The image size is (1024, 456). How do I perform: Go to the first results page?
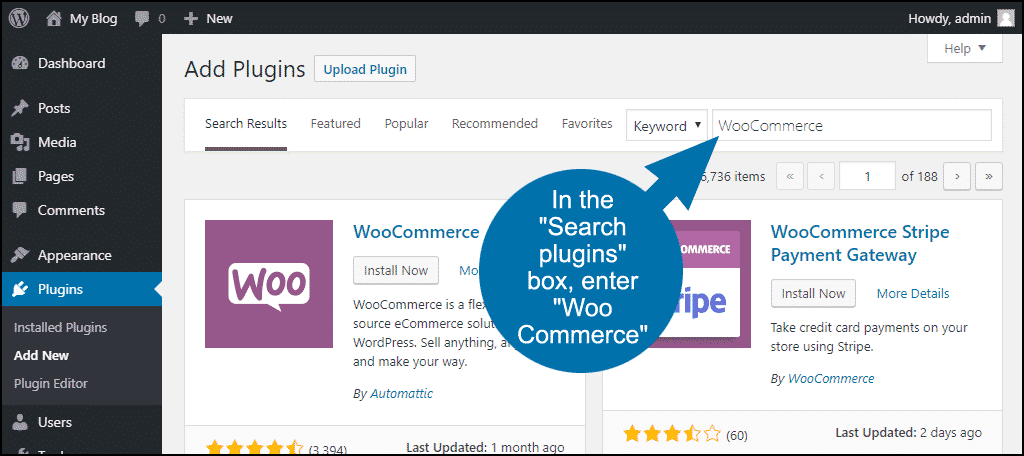(790, 176)
